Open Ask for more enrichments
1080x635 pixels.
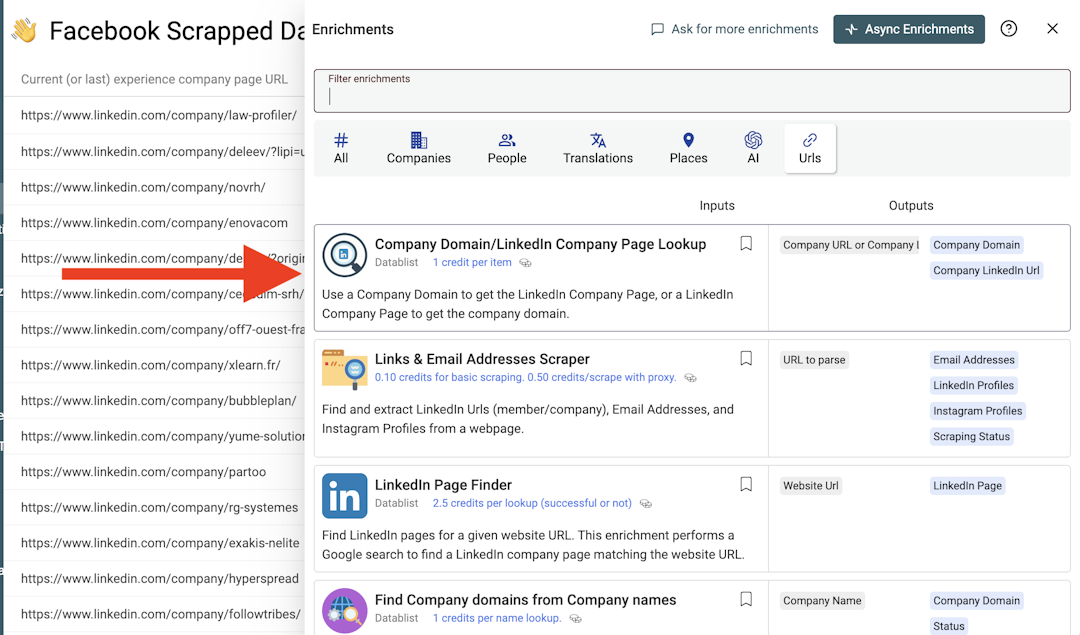click(x=734, y=29)
